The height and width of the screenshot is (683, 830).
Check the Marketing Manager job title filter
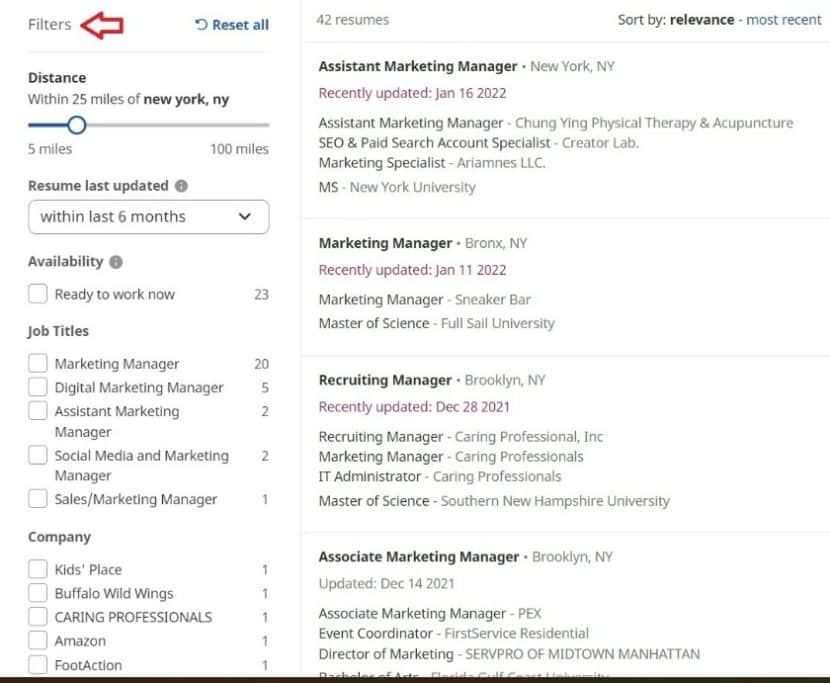click(x=38, y=363)
